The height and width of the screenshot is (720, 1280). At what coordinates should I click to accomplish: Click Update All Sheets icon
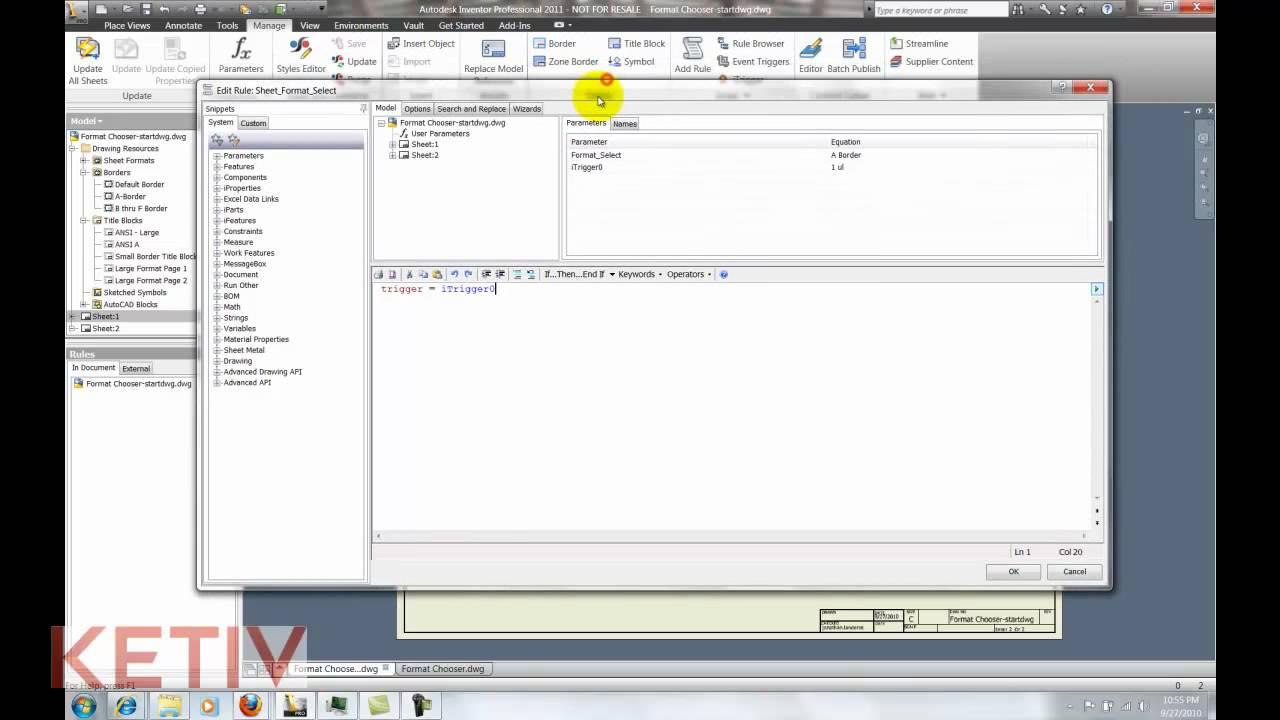tap(88, 60)
